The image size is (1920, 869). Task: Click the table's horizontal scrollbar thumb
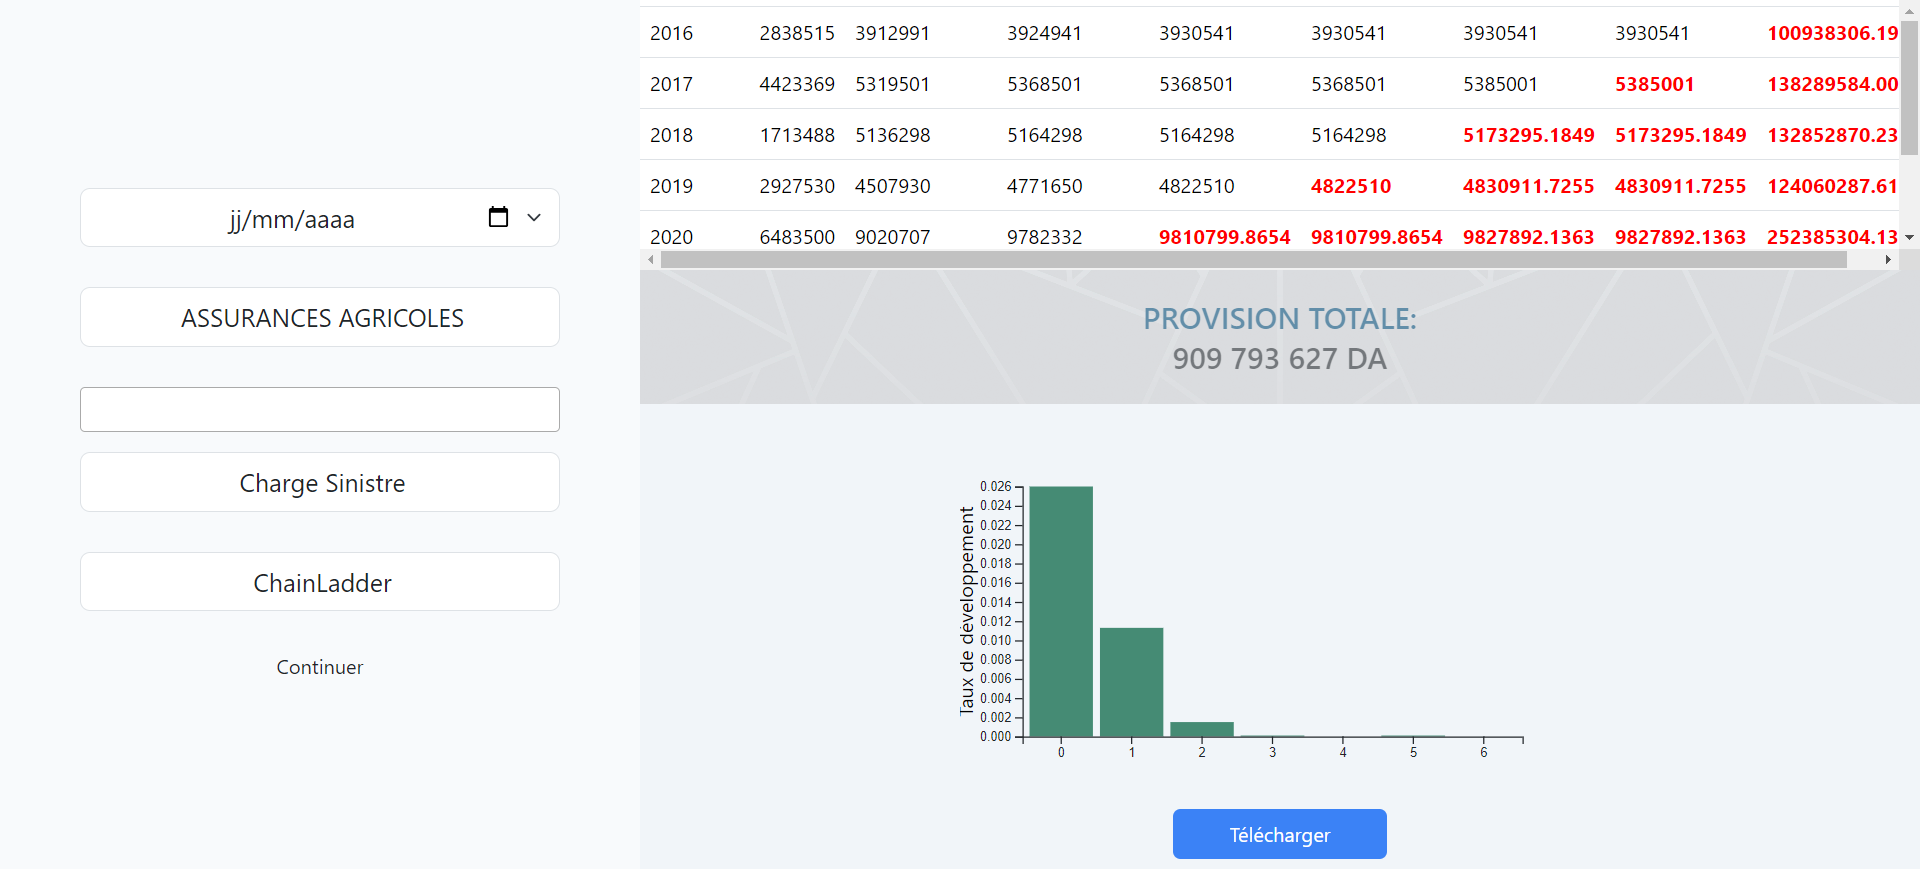coord(1252,260)
